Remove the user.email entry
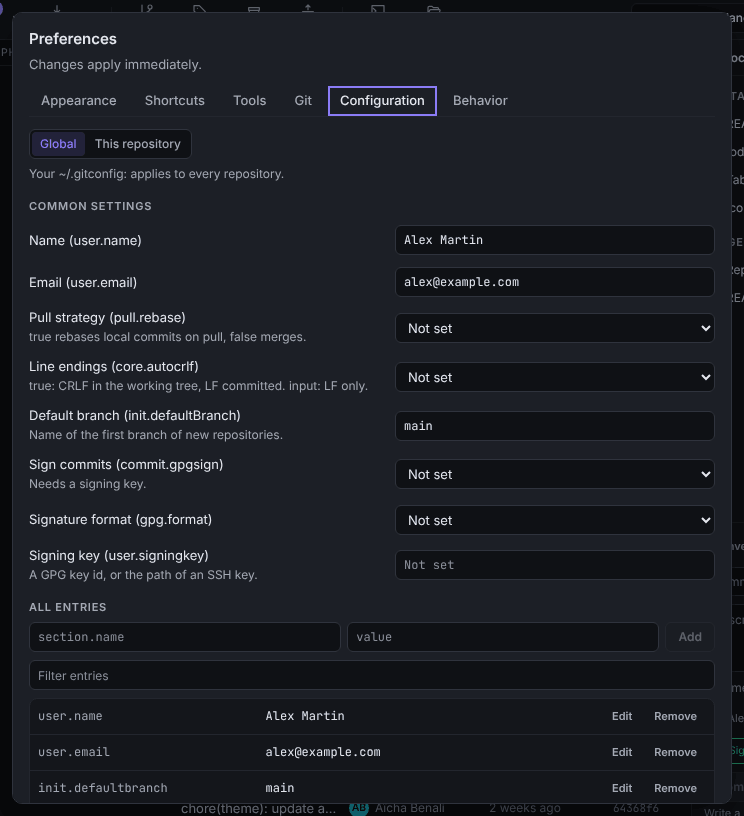Image resolution: width=744 pixels, height=816 pixels. pyautogui.click(x=675, y=752)
